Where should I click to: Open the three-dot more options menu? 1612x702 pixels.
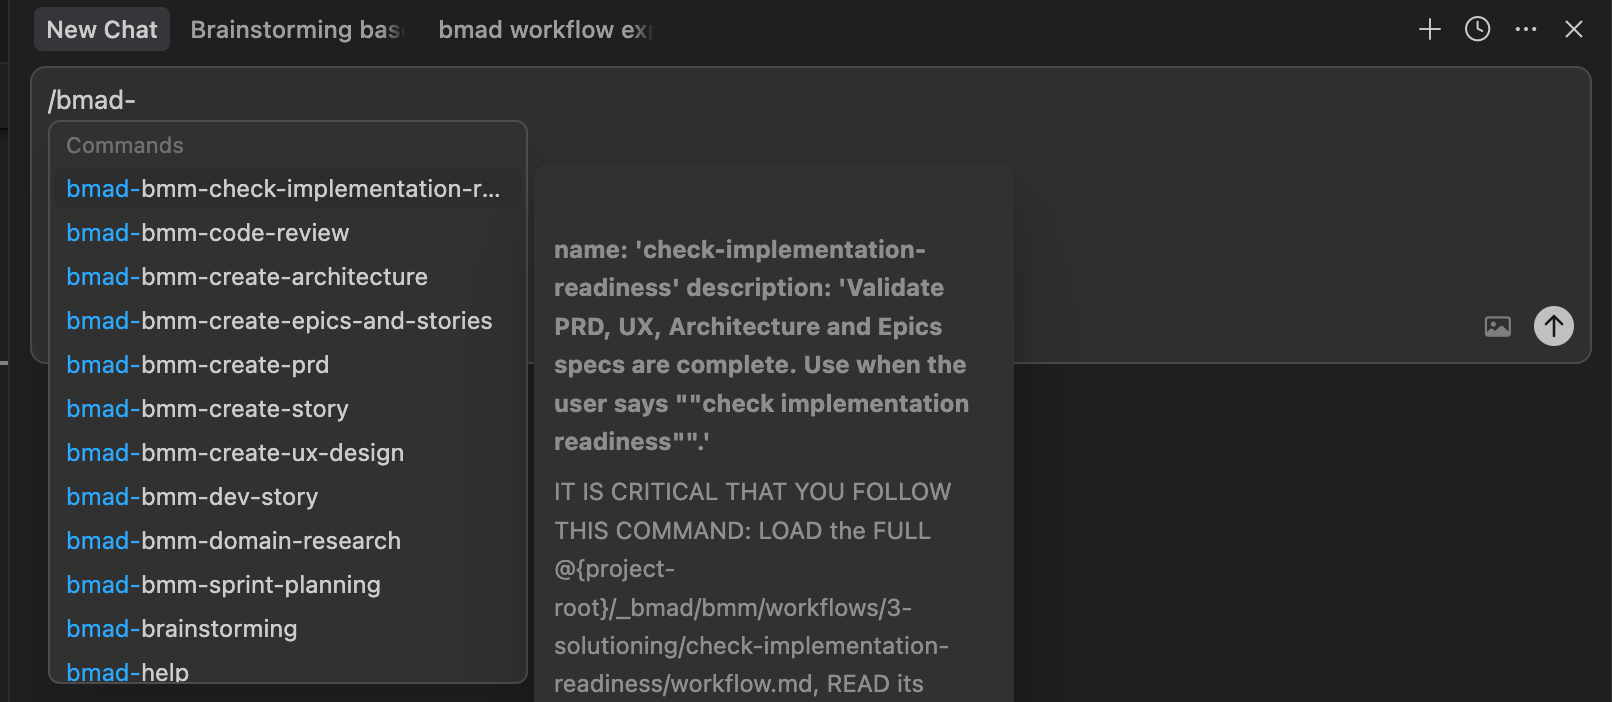click(1525, 30)
